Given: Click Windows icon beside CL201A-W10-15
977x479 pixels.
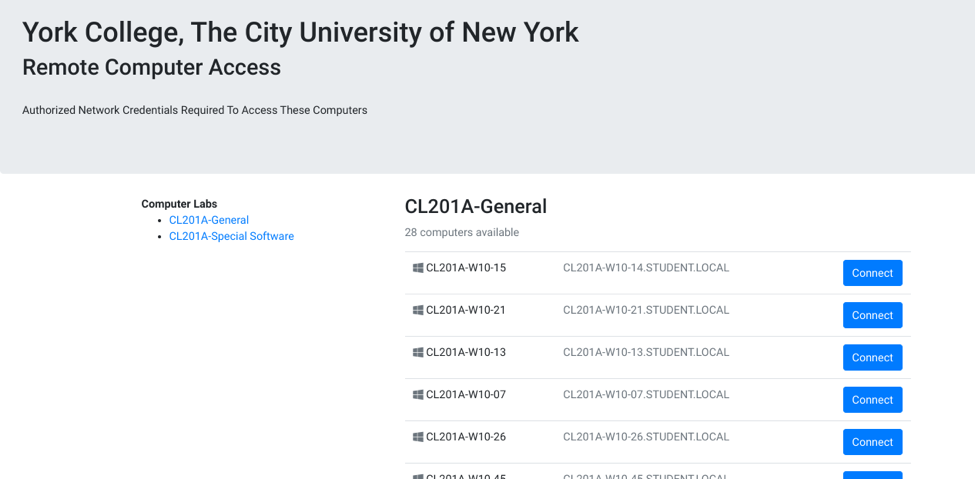Looking at the screenshot, I should click(418, 268).
